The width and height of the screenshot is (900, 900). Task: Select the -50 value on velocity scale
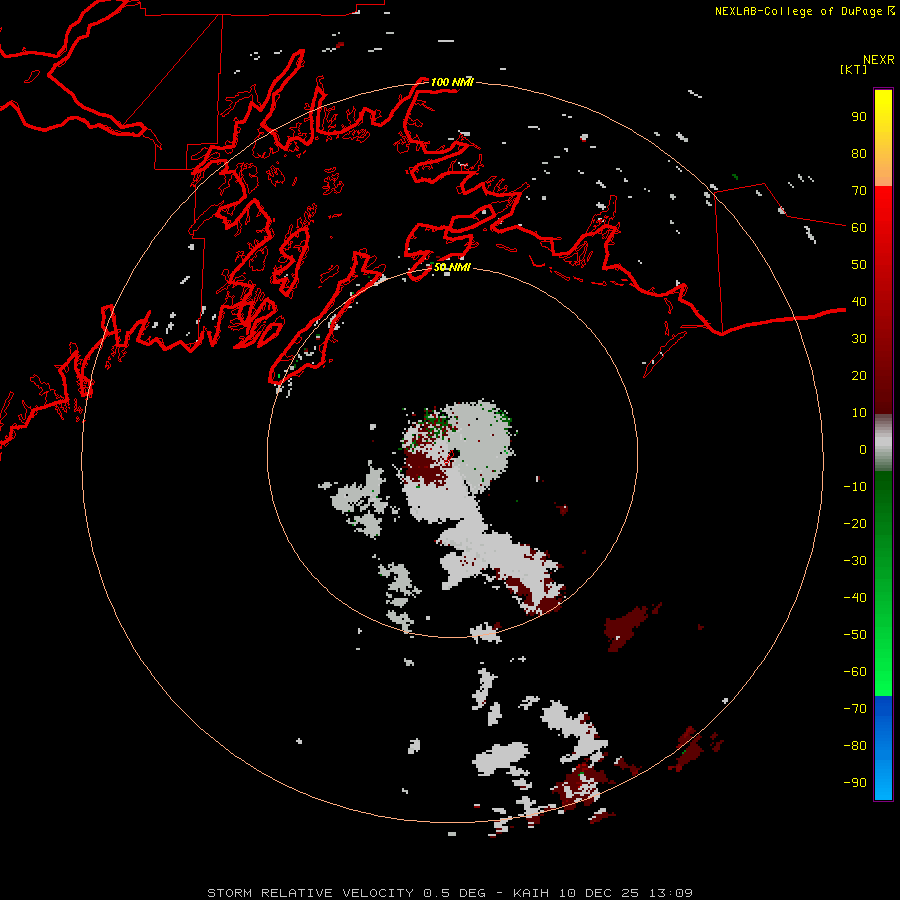coord(855,634)
